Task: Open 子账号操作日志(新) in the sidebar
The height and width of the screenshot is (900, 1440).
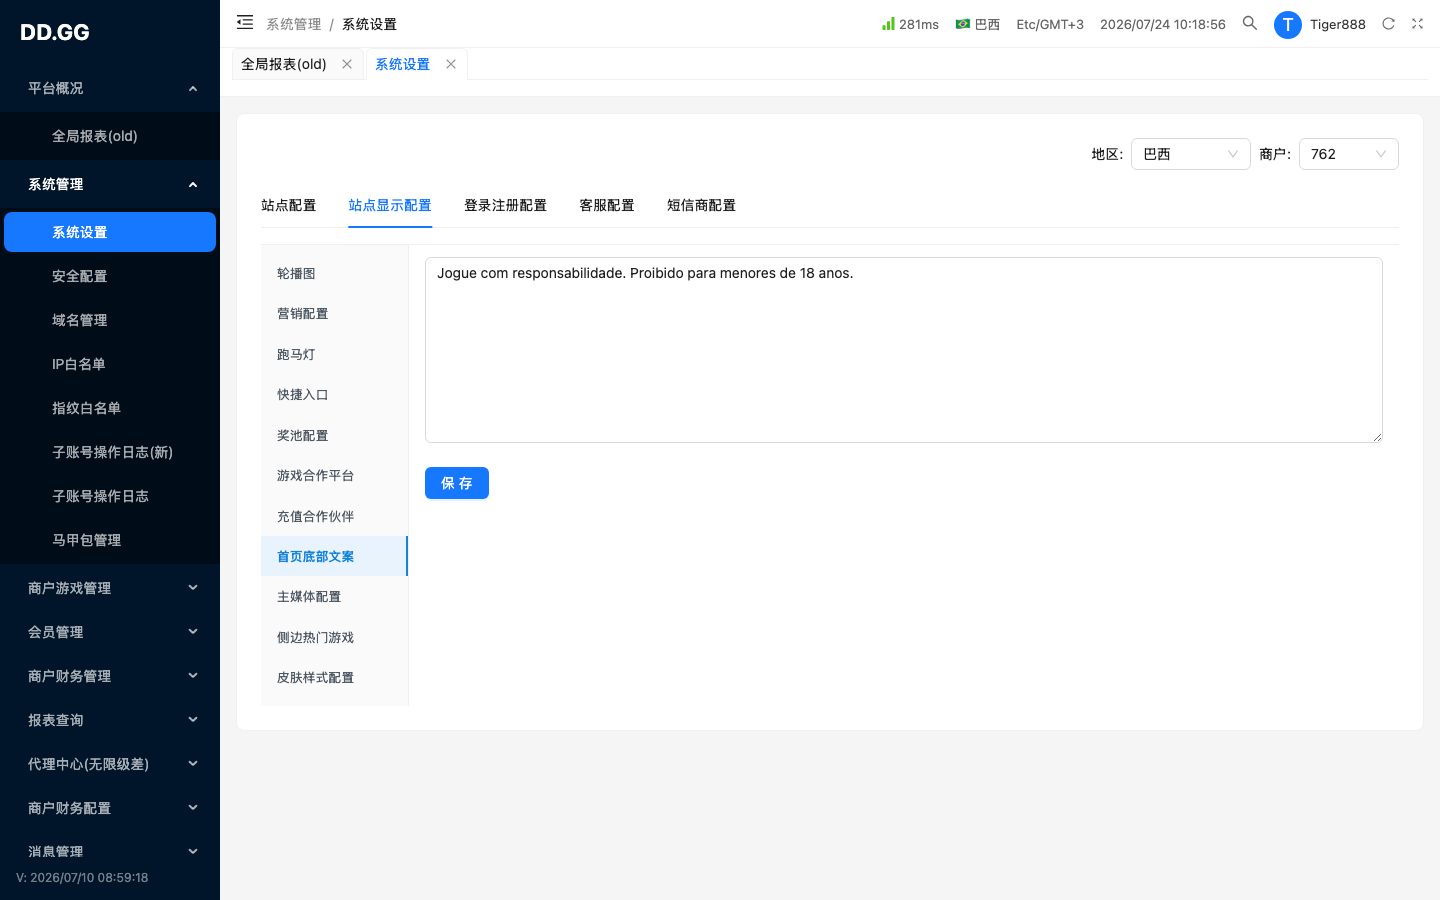Action: (x=110, y=452)
